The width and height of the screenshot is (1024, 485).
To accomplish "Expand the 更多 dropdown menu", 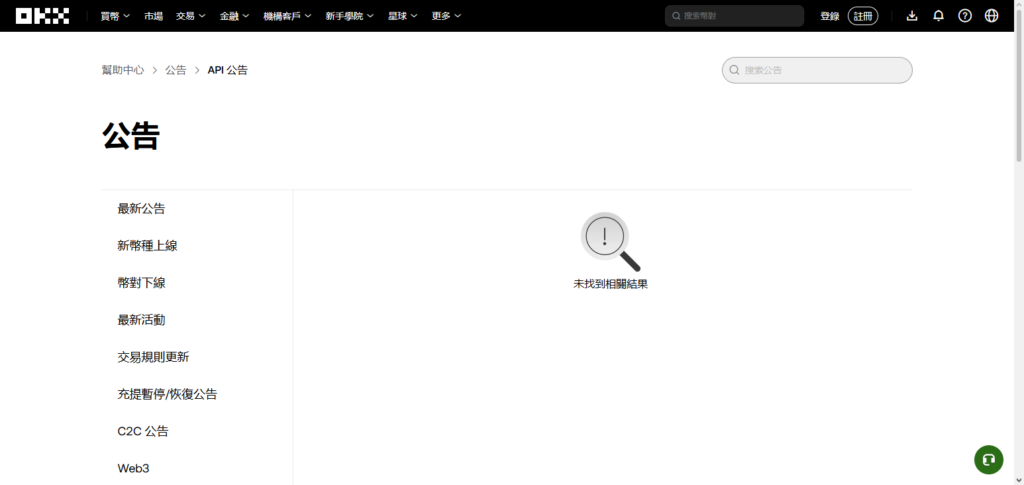I will coord(446,16).
